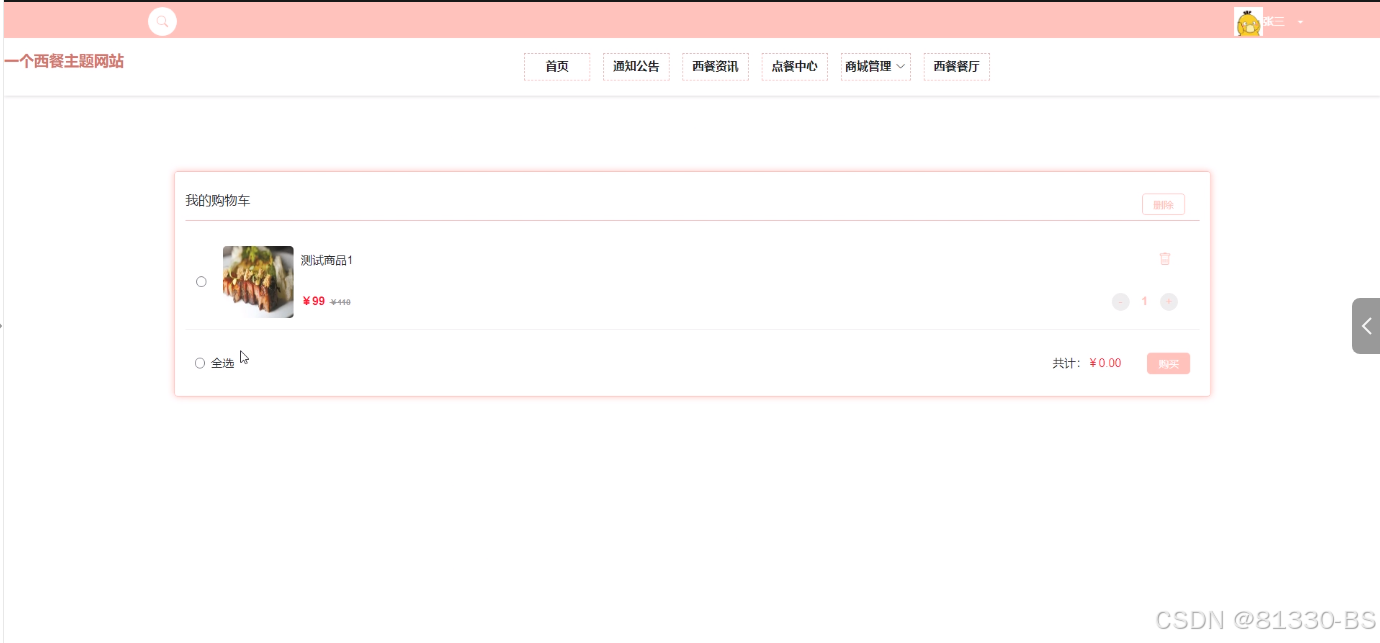Click the quantity value 1
The width and height of the screenshot is (1380, 643).
[x=1145, y=301]
